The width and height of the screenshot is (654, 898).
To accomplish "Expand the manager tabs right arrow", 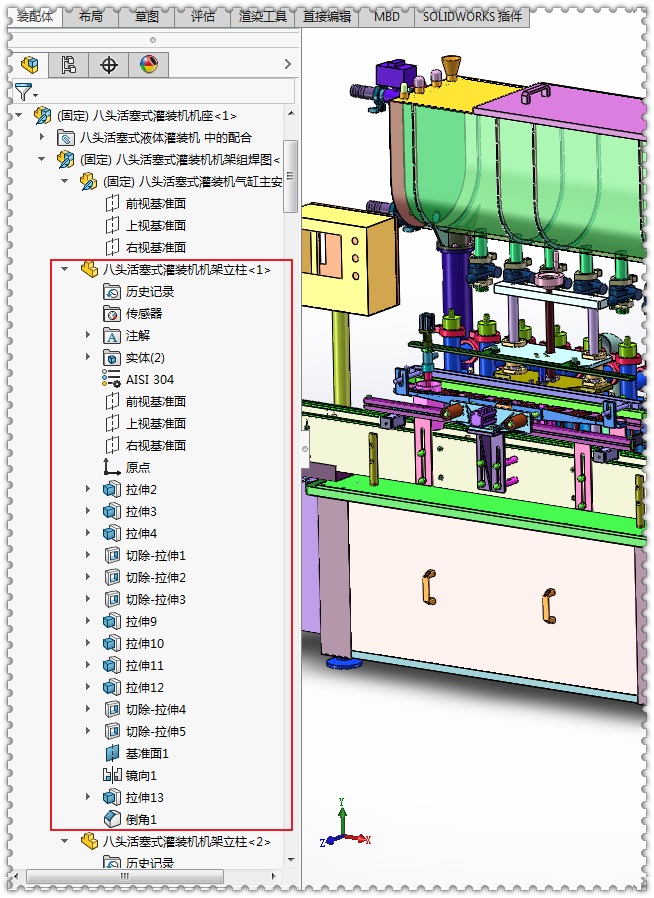I will 288,65.
